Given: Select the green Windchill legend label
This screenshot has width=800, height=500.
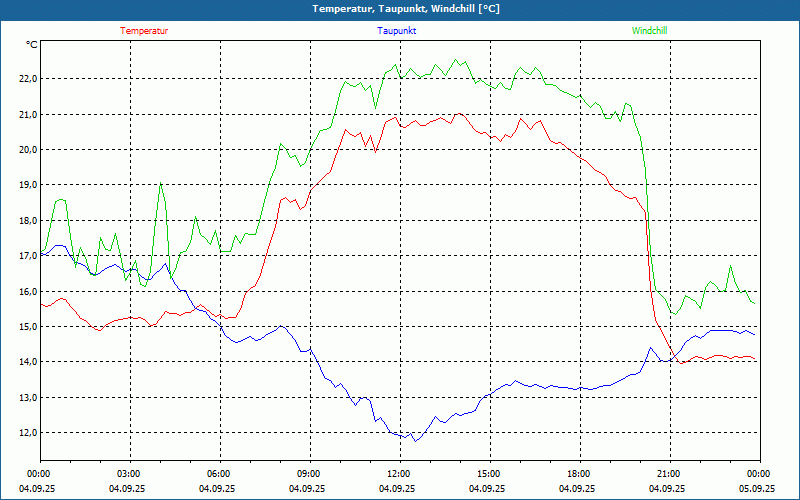Looking at the screenshot, I should pyautogui.click(x=649, y=31).
